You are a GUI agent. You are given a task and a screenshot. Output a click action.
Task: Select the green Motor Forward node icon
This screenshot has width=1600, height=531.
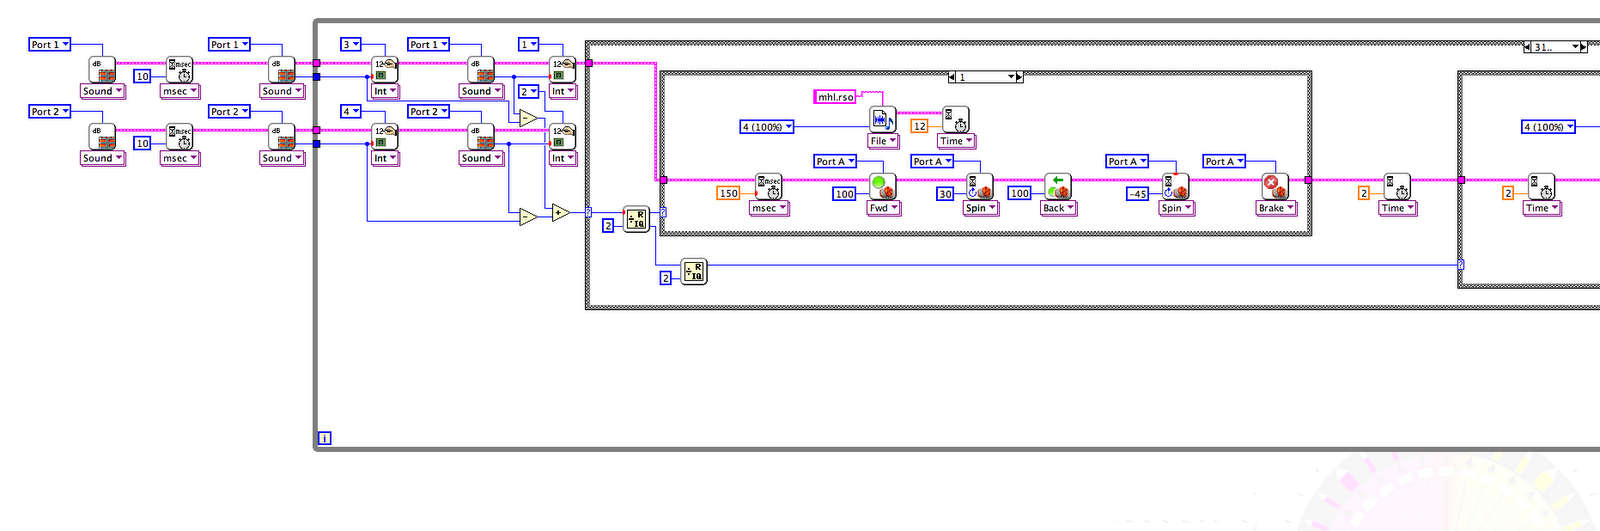point(882,187)
